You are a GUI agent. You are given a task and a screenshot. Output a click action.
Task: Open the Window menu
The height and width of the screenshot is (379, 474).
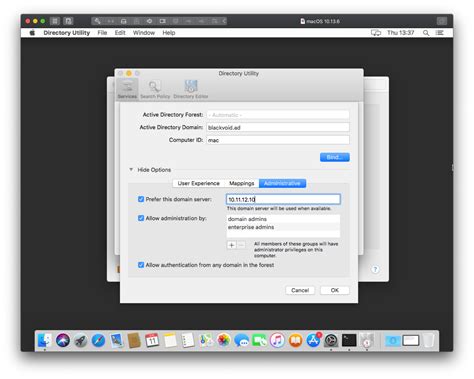(x=144, y=33)
